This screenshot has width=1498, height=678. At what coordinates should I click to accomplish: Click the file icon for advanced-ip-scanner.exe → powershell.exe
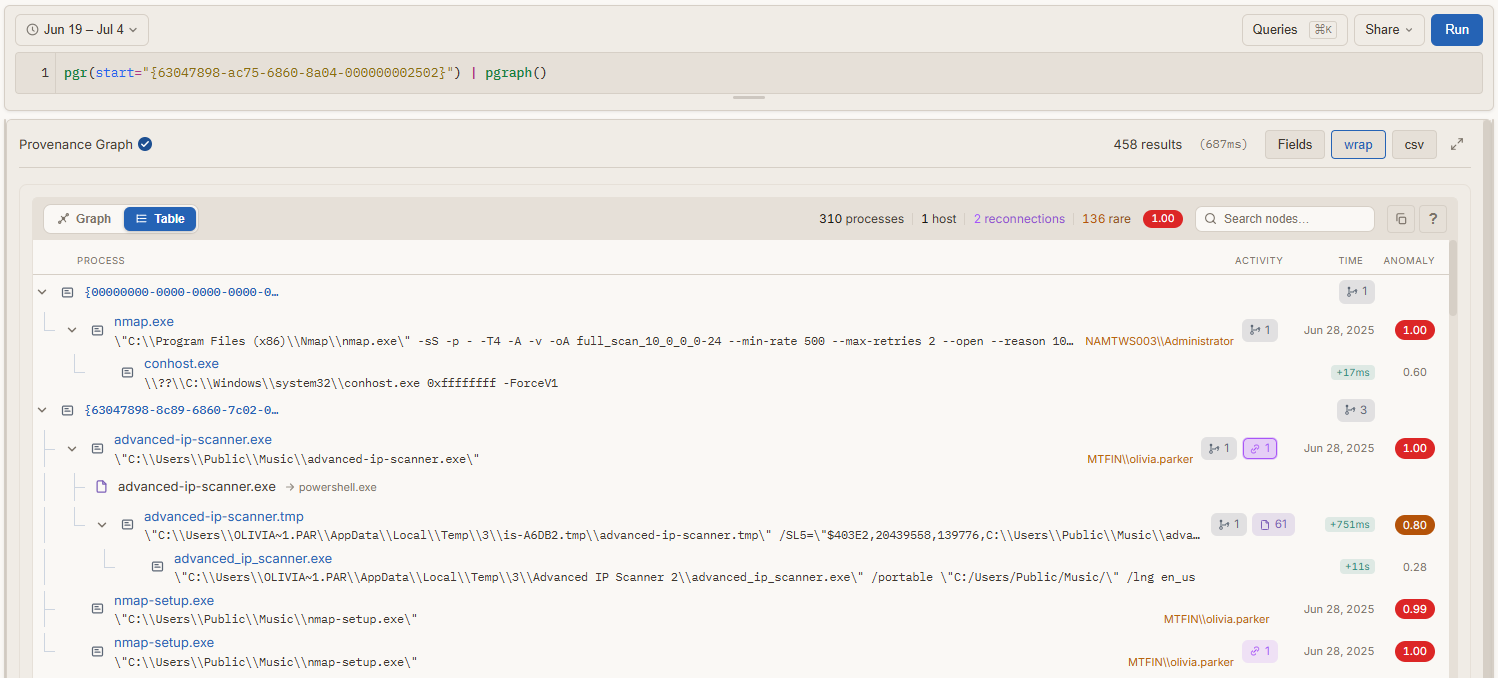(x=101, y=487)
